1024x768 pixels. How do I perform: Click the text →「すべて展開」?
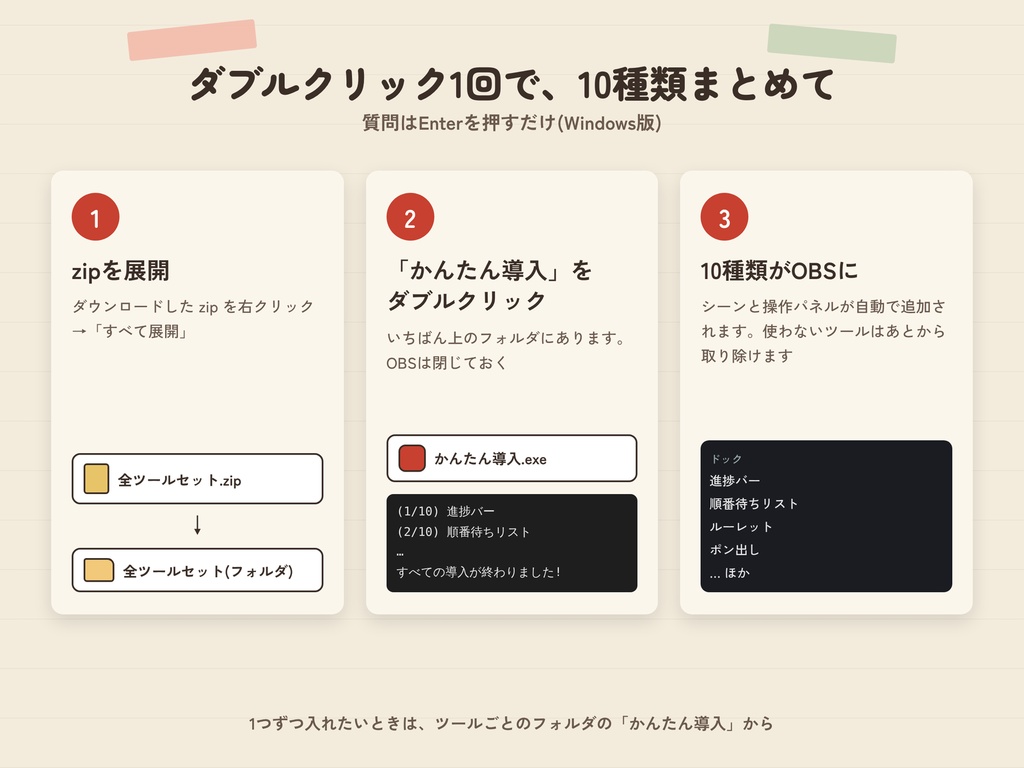(131, 331)
